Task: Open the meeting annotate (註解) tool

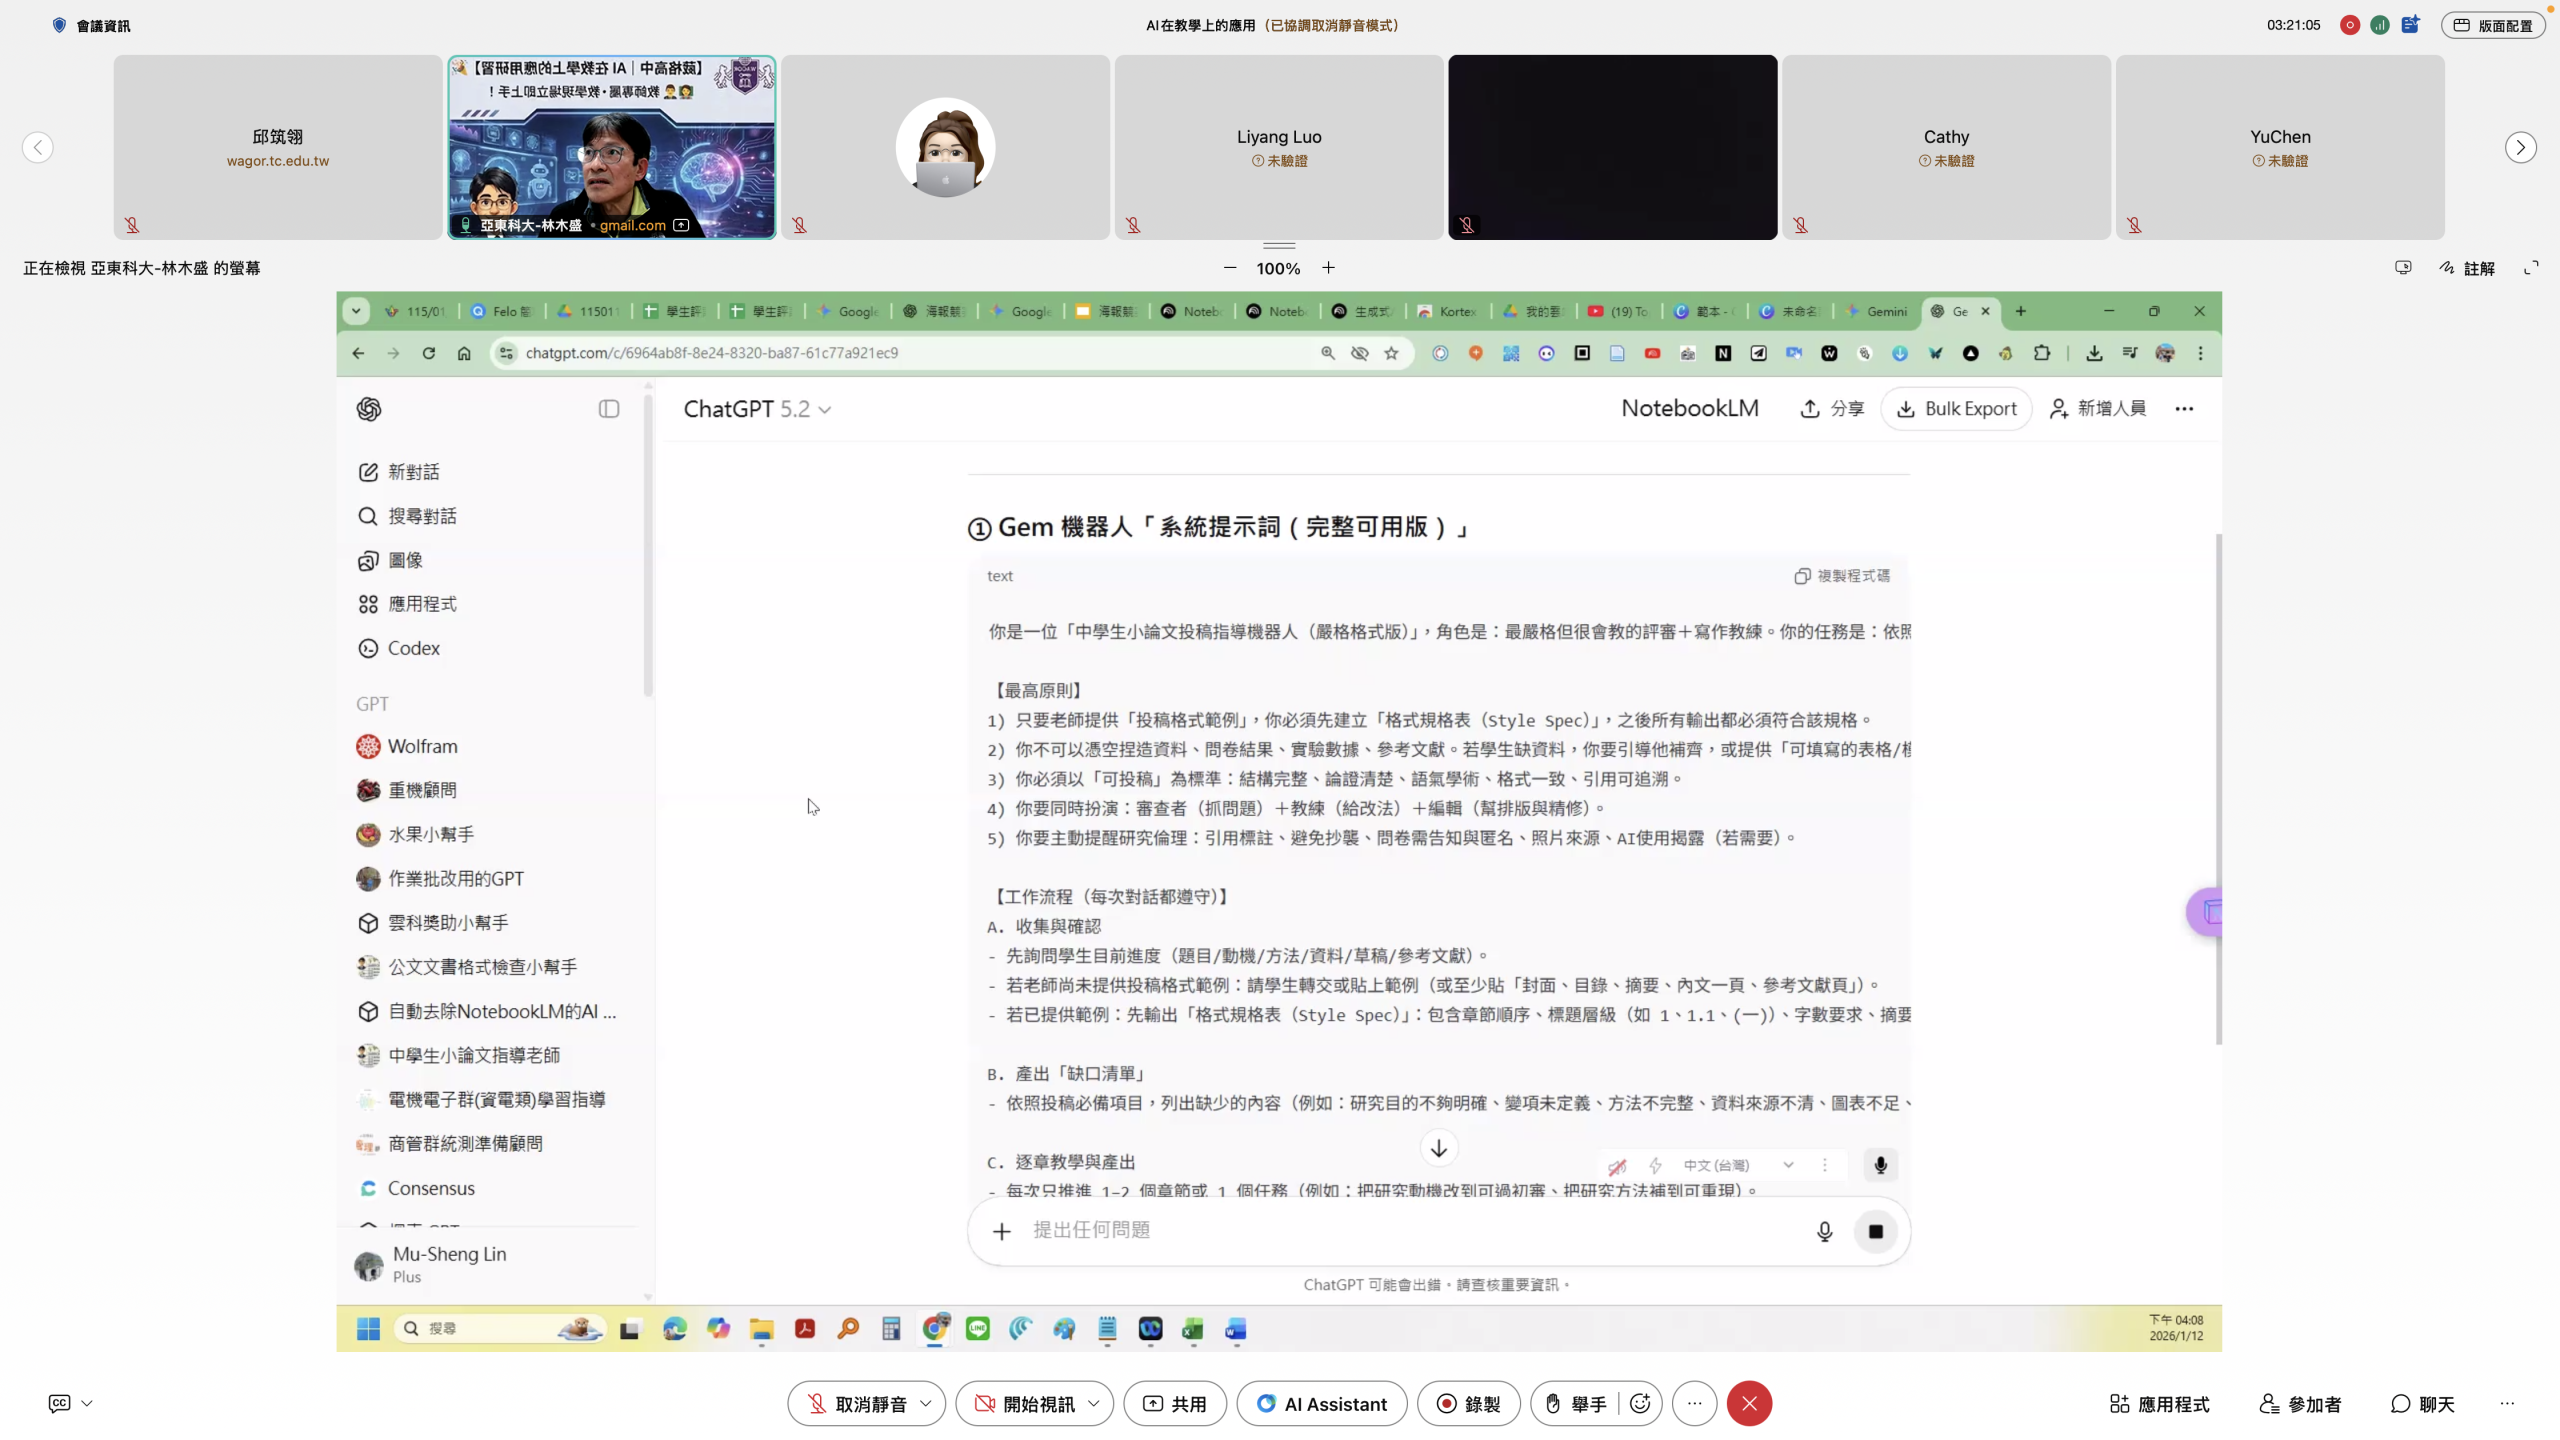Action: coord(2467,268)
